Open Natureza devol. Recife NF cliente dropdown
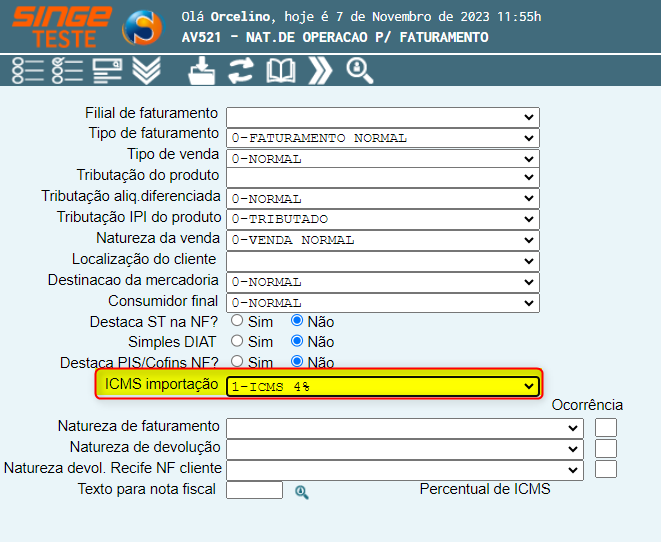661x542 pixels. click(x=405, y=470)
